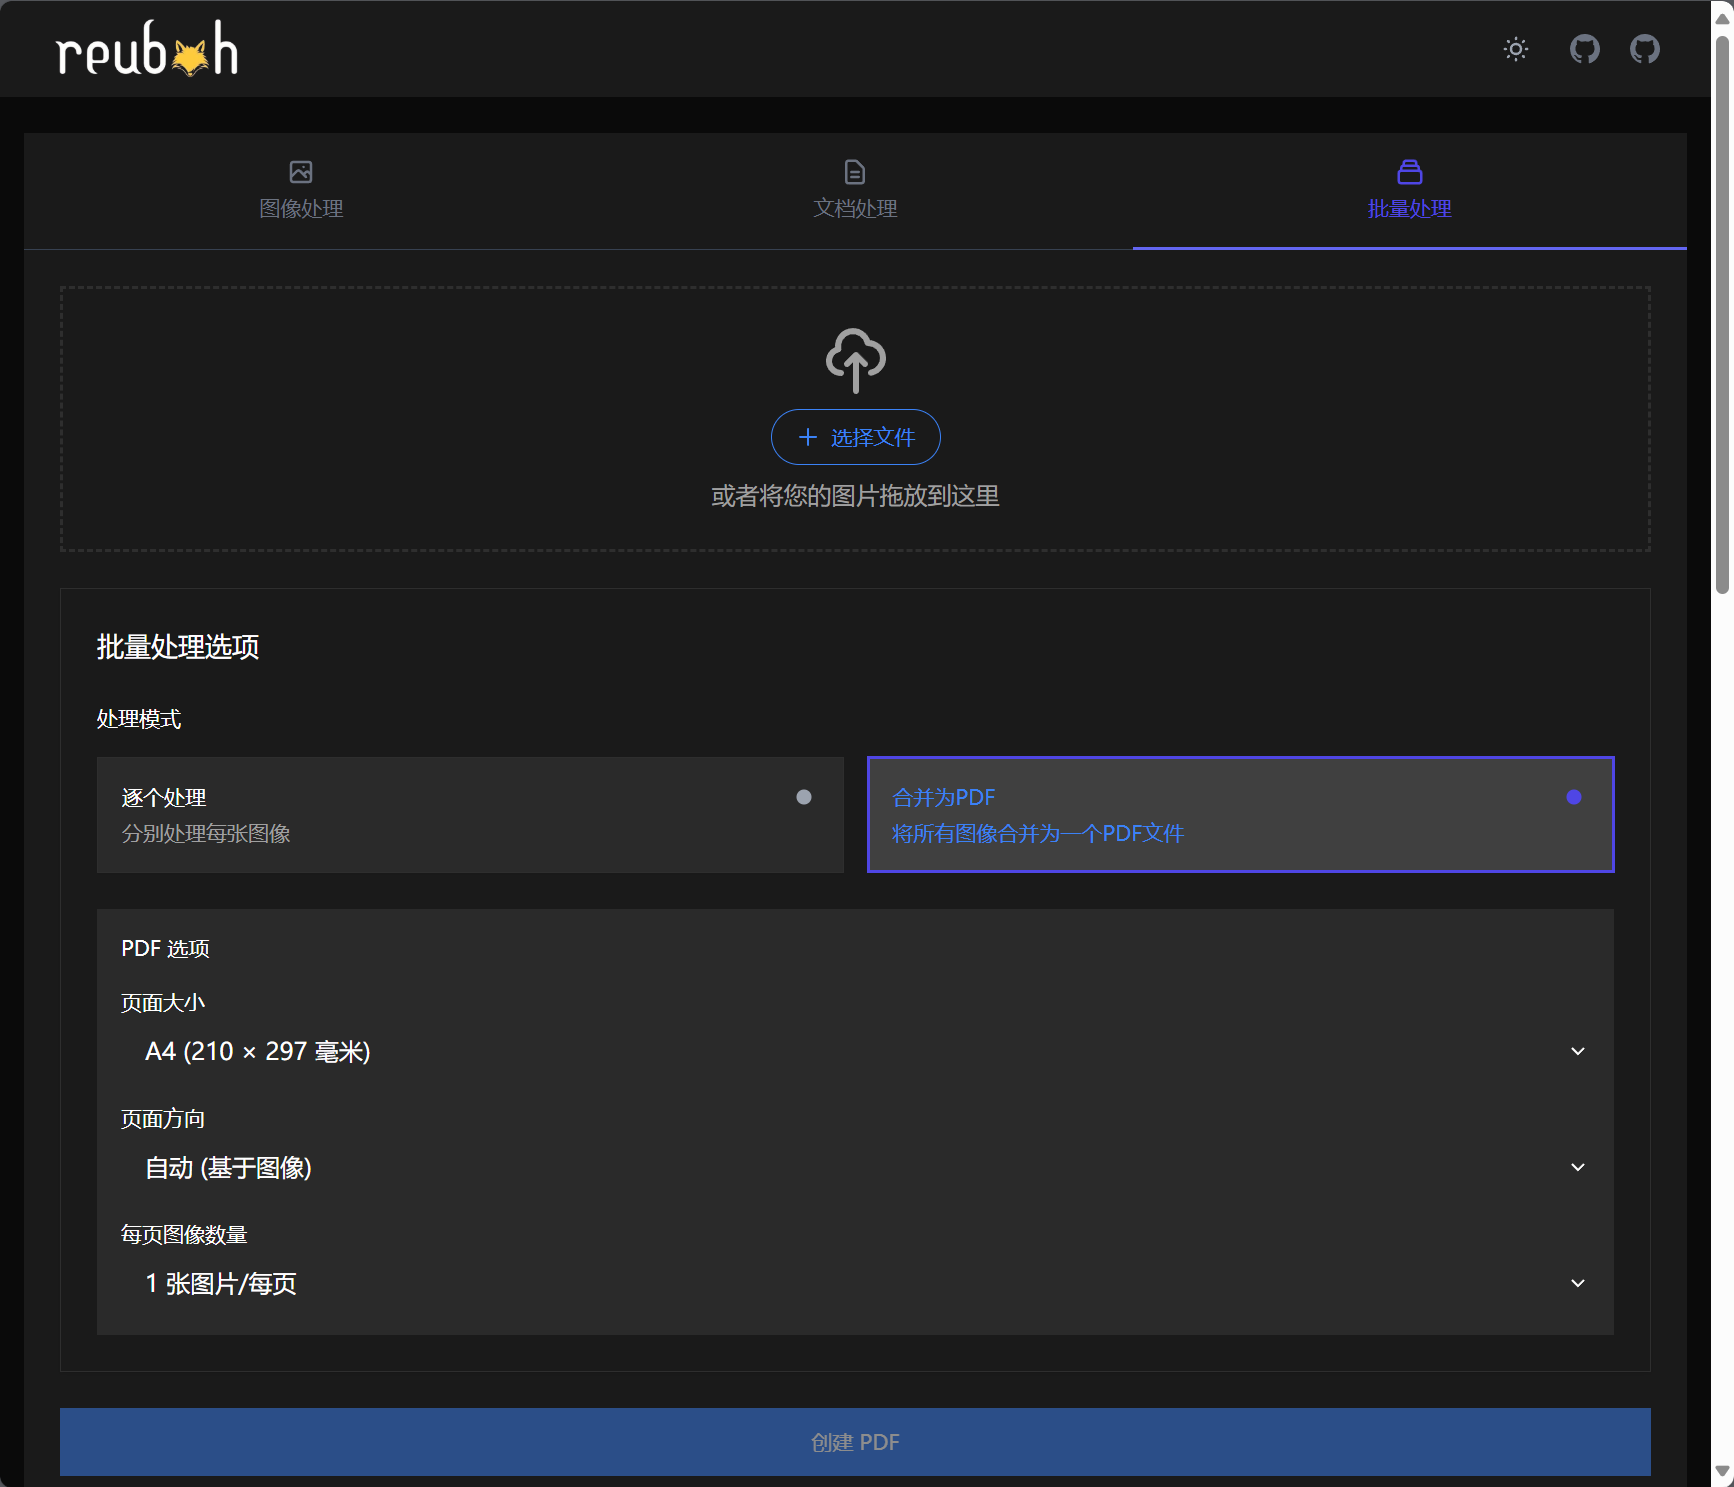Open the 页面方向 自动 dropdown
Viewport: 1734px width, 1487px height.
coord(855,1167)
